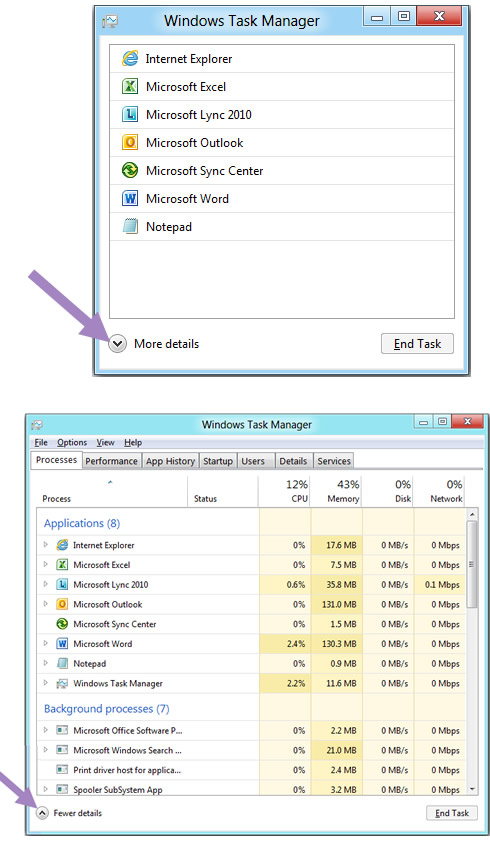The width and height of the screenshot is (490, 843).
Task: Click the process list vertical scrollbar thumb
Action: click(472, 563)
